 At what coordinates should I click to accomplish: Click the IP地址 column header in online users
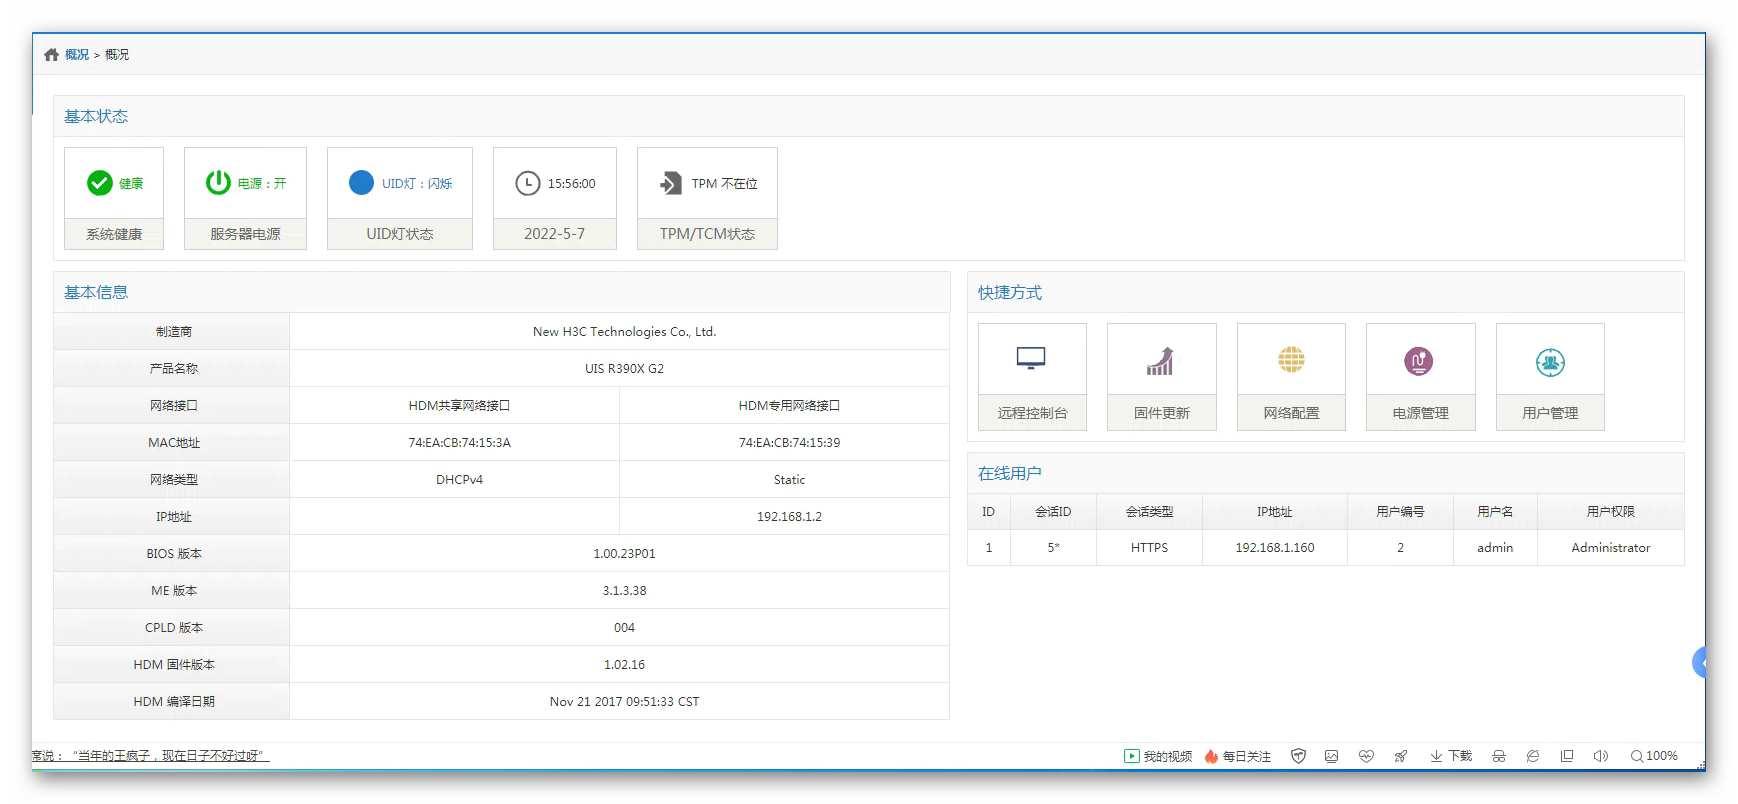pyautogui.click(x=1275, y=512)
